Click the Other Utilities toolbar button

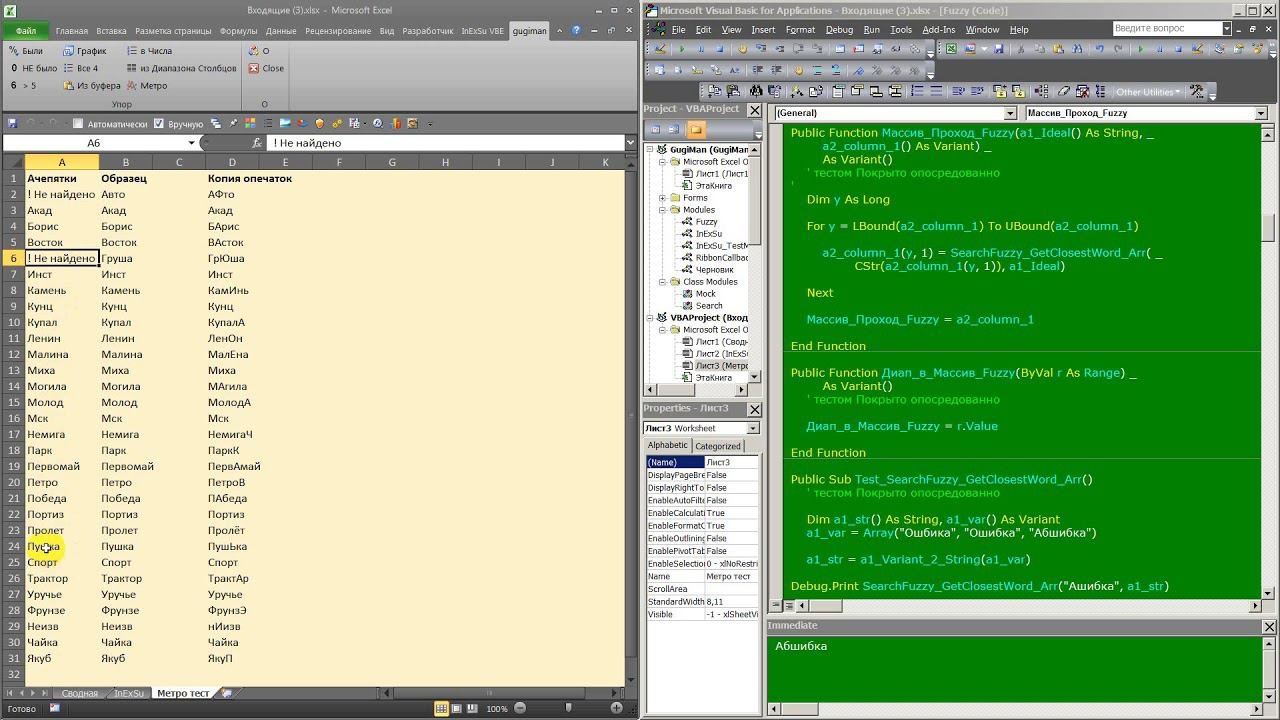pyautogui.click(x=1147, y=92)
